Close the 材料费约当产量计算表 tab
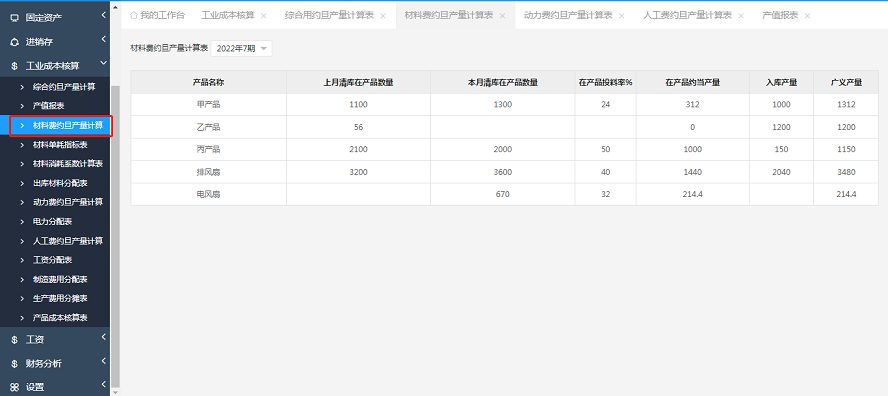The image size is (888, 396). click(502, 16)
